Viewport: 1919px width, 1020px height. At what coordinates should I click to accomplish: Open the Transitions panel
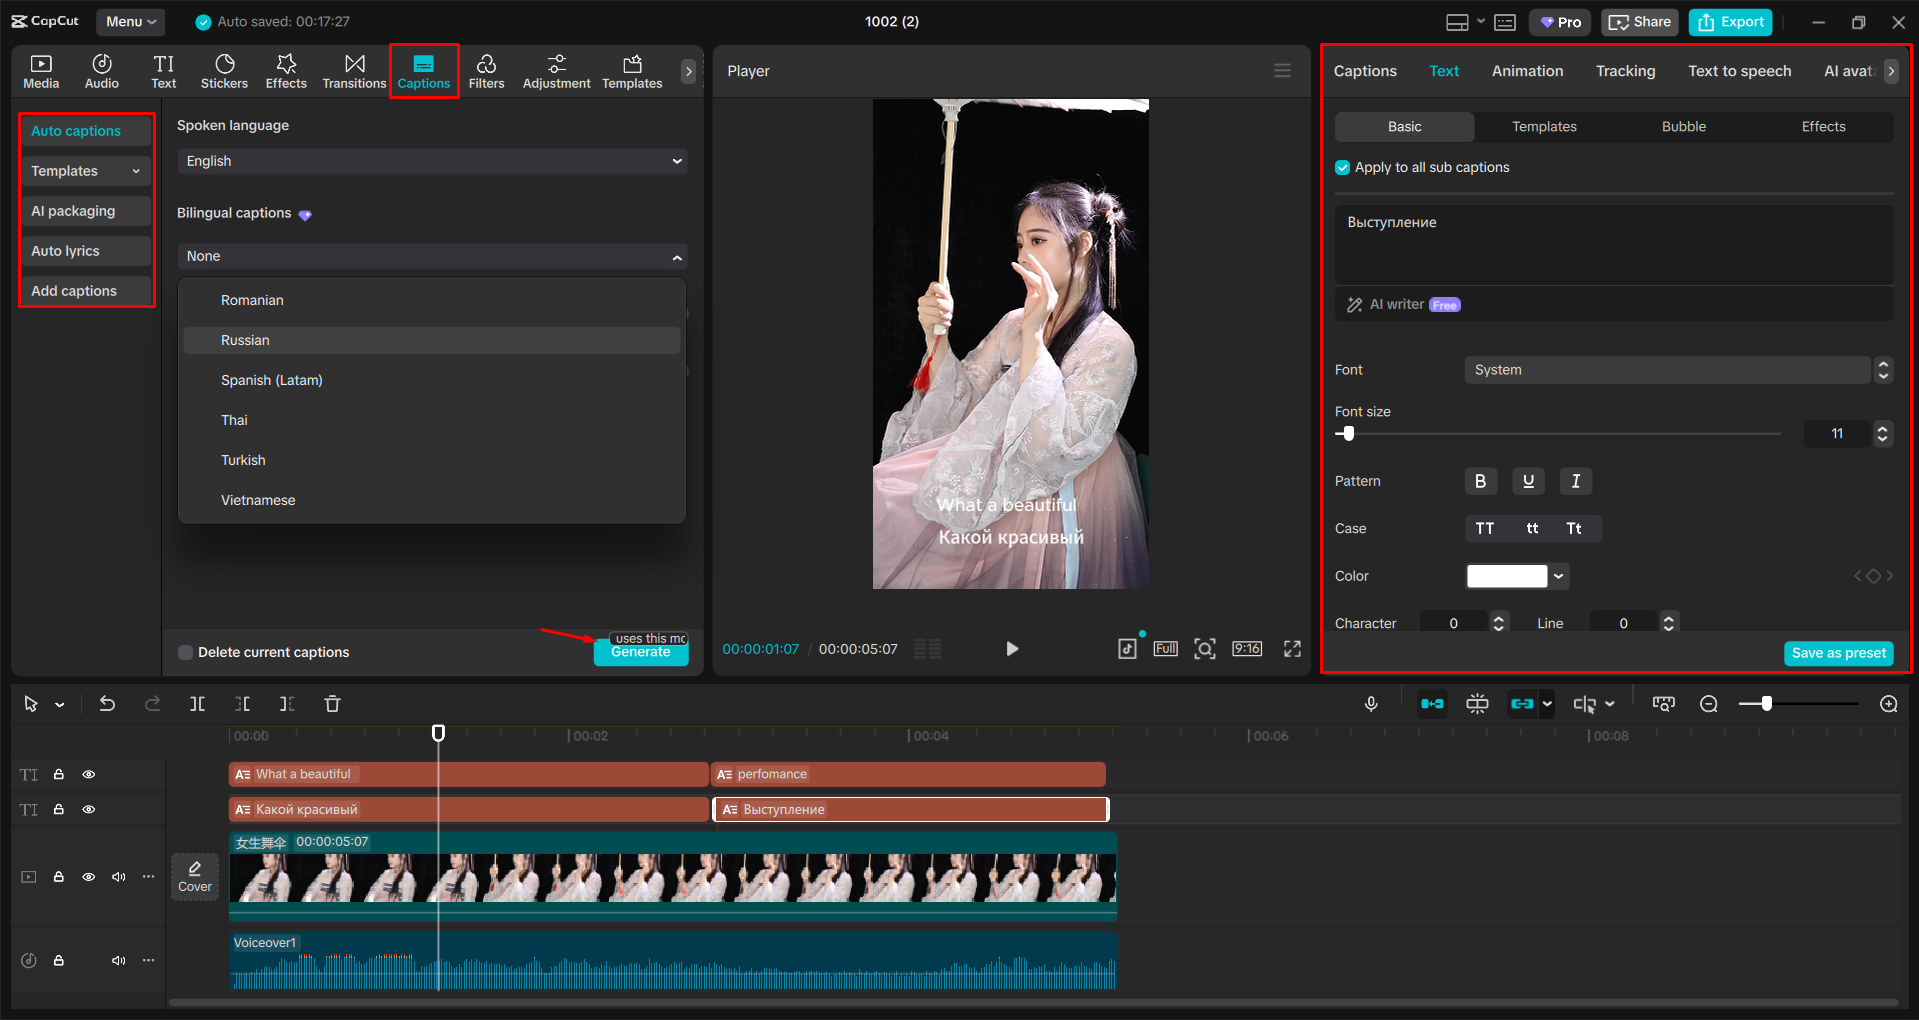click(354, 70)
